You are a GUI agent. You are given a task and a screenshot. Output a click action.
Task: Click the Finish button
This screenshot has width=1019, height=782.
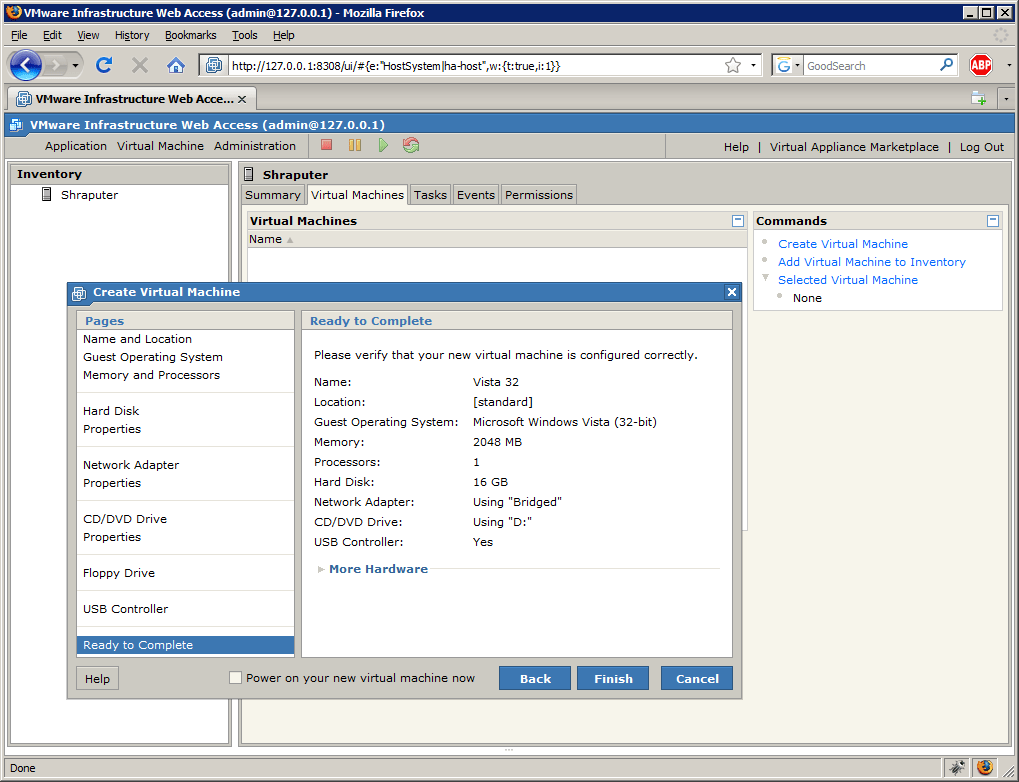613,678
